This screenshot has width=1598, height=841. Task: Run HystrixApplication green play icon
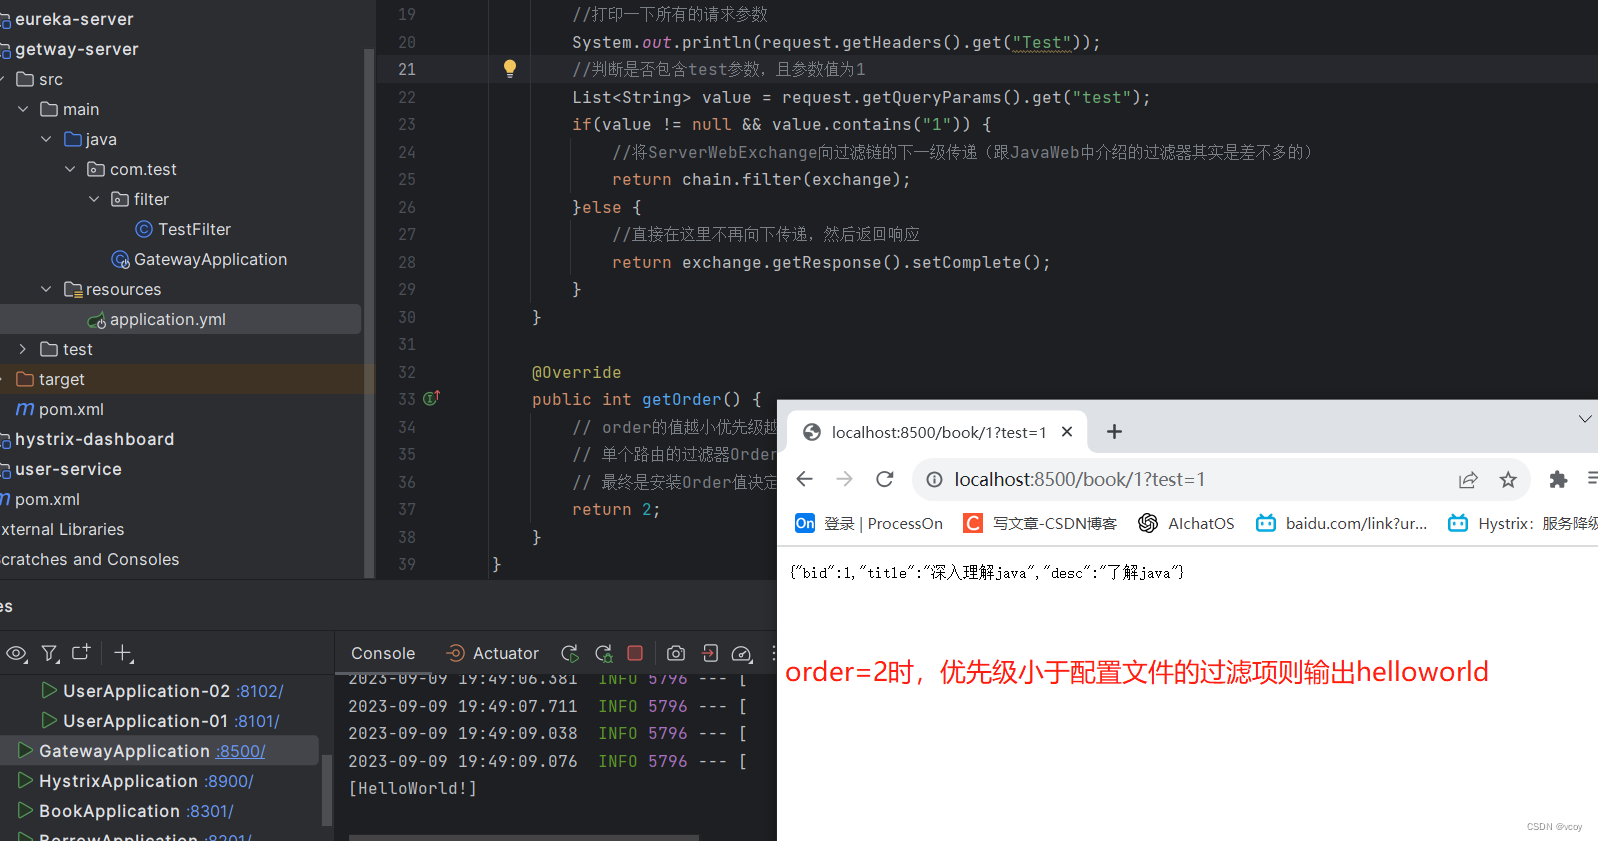(x=25, y=780)
